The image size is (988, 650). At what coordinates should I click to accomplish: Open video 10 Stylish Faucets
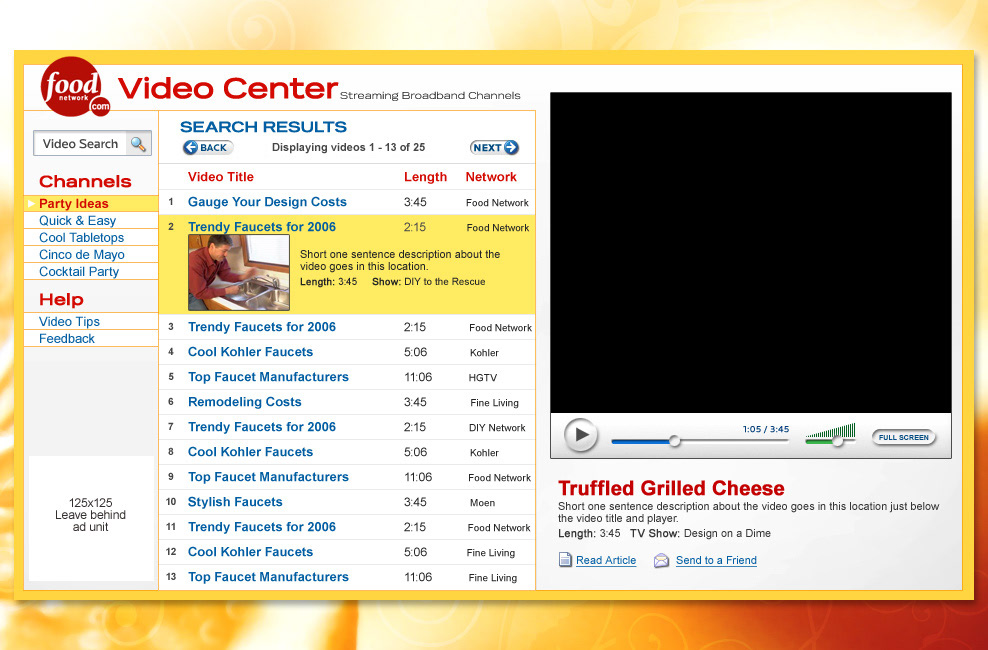(235, 502)
